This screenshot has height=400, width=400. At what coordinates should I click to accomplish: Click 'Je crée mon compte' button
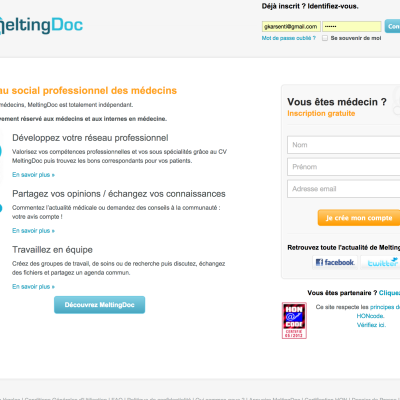pyautogui.click(x=359, y=218)
